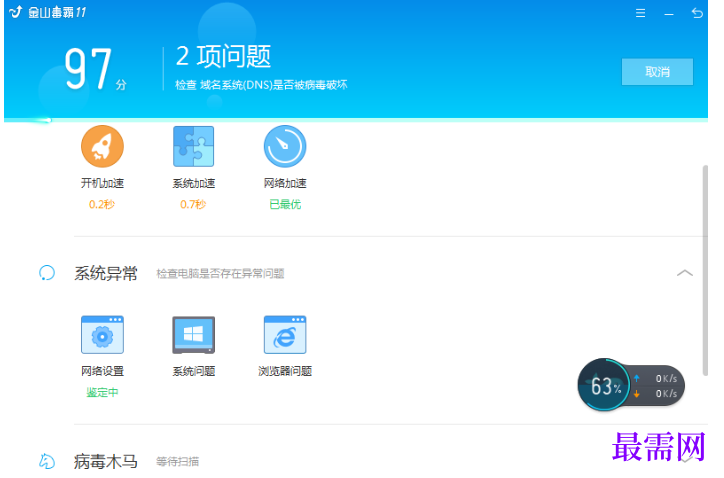
Task: Click the 2 项问题 headline
Action: pyautogui.click(x=223, y=56)
